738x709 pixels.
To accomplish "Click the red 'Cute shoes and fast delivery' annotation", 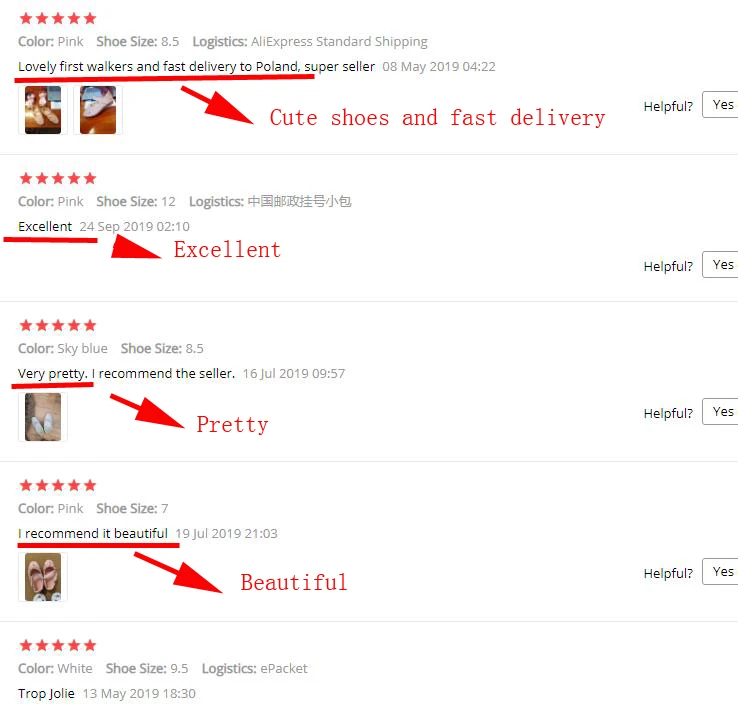I will 437,118.
